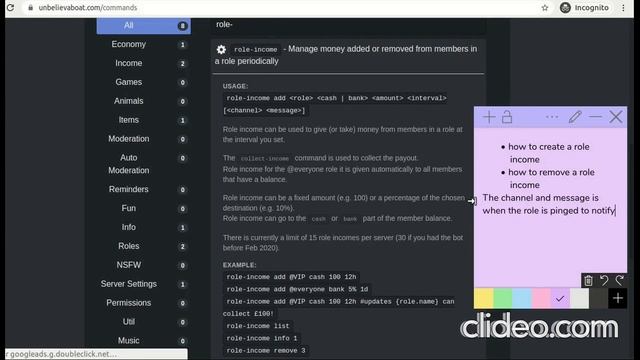Click the black plus button beside color swatches
Screen dimensions: 640x360
pos(618,298)
